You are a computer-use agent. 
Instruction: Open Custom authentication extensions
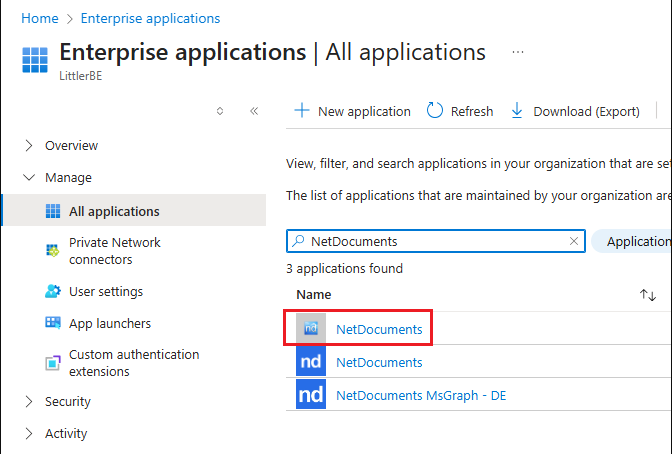(134, 363)
